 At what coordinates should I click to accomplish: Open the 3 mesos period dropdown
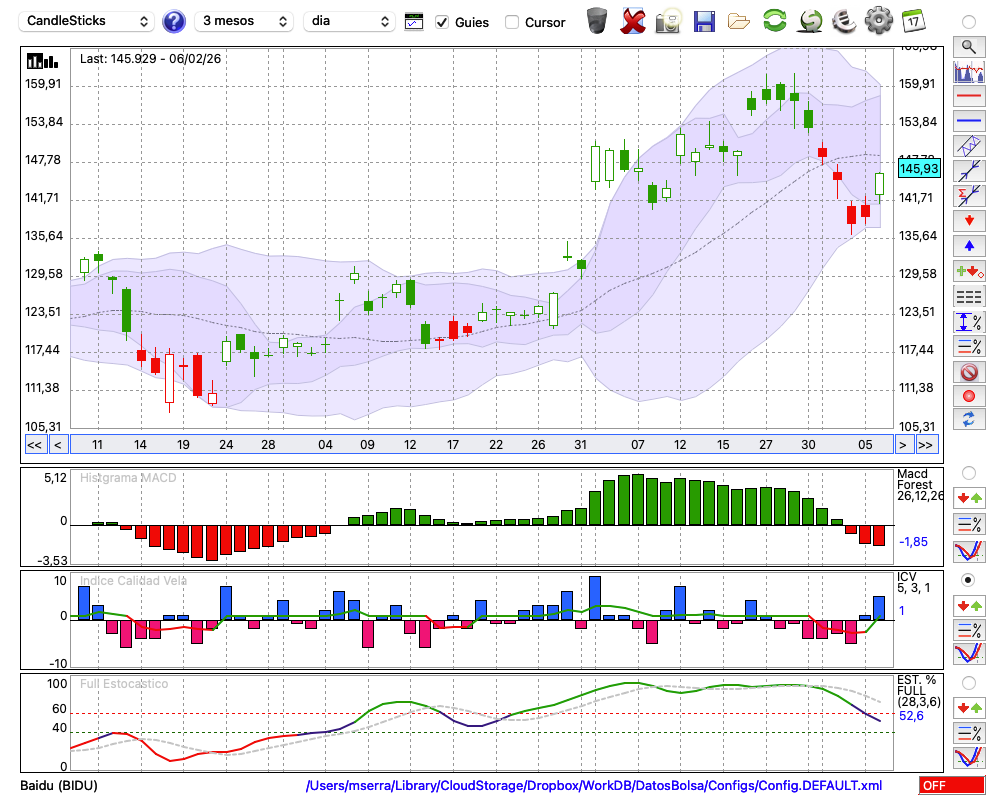point(243,21)
